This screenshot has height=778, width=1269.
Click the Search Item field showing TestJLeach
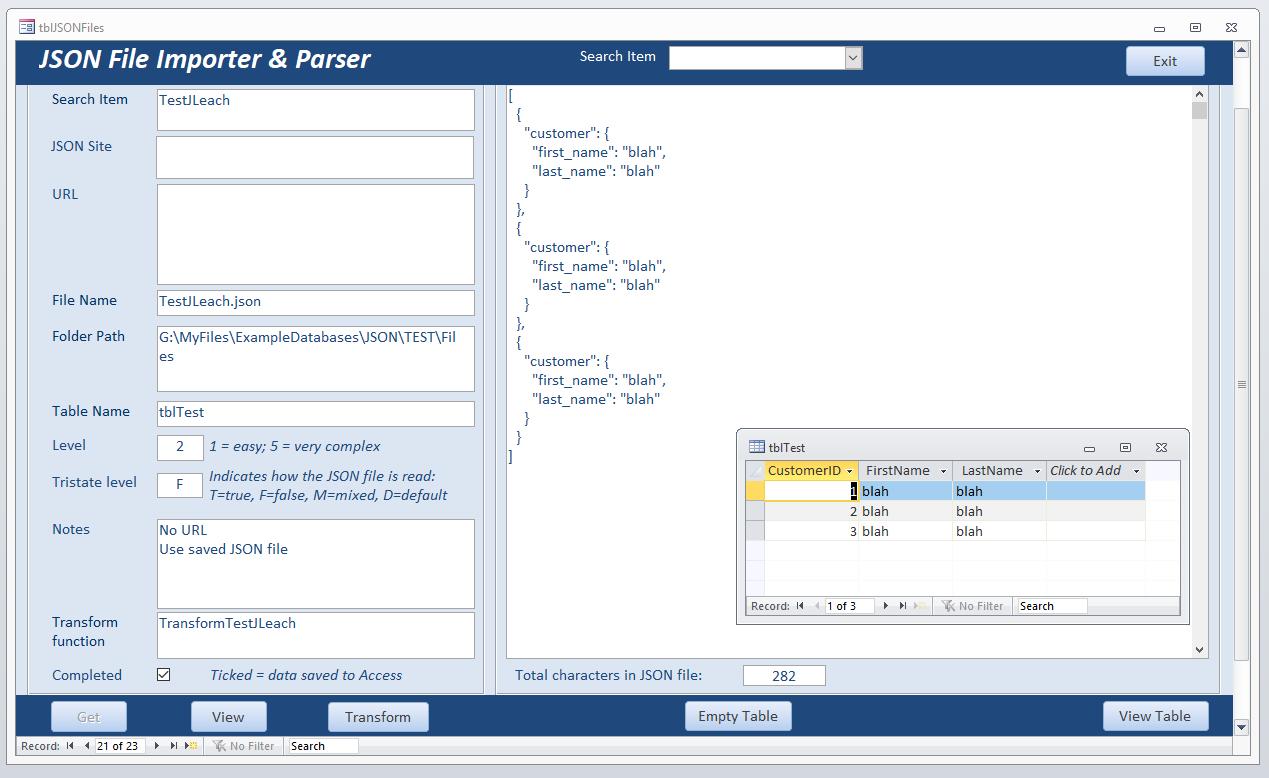coord(316,110)
